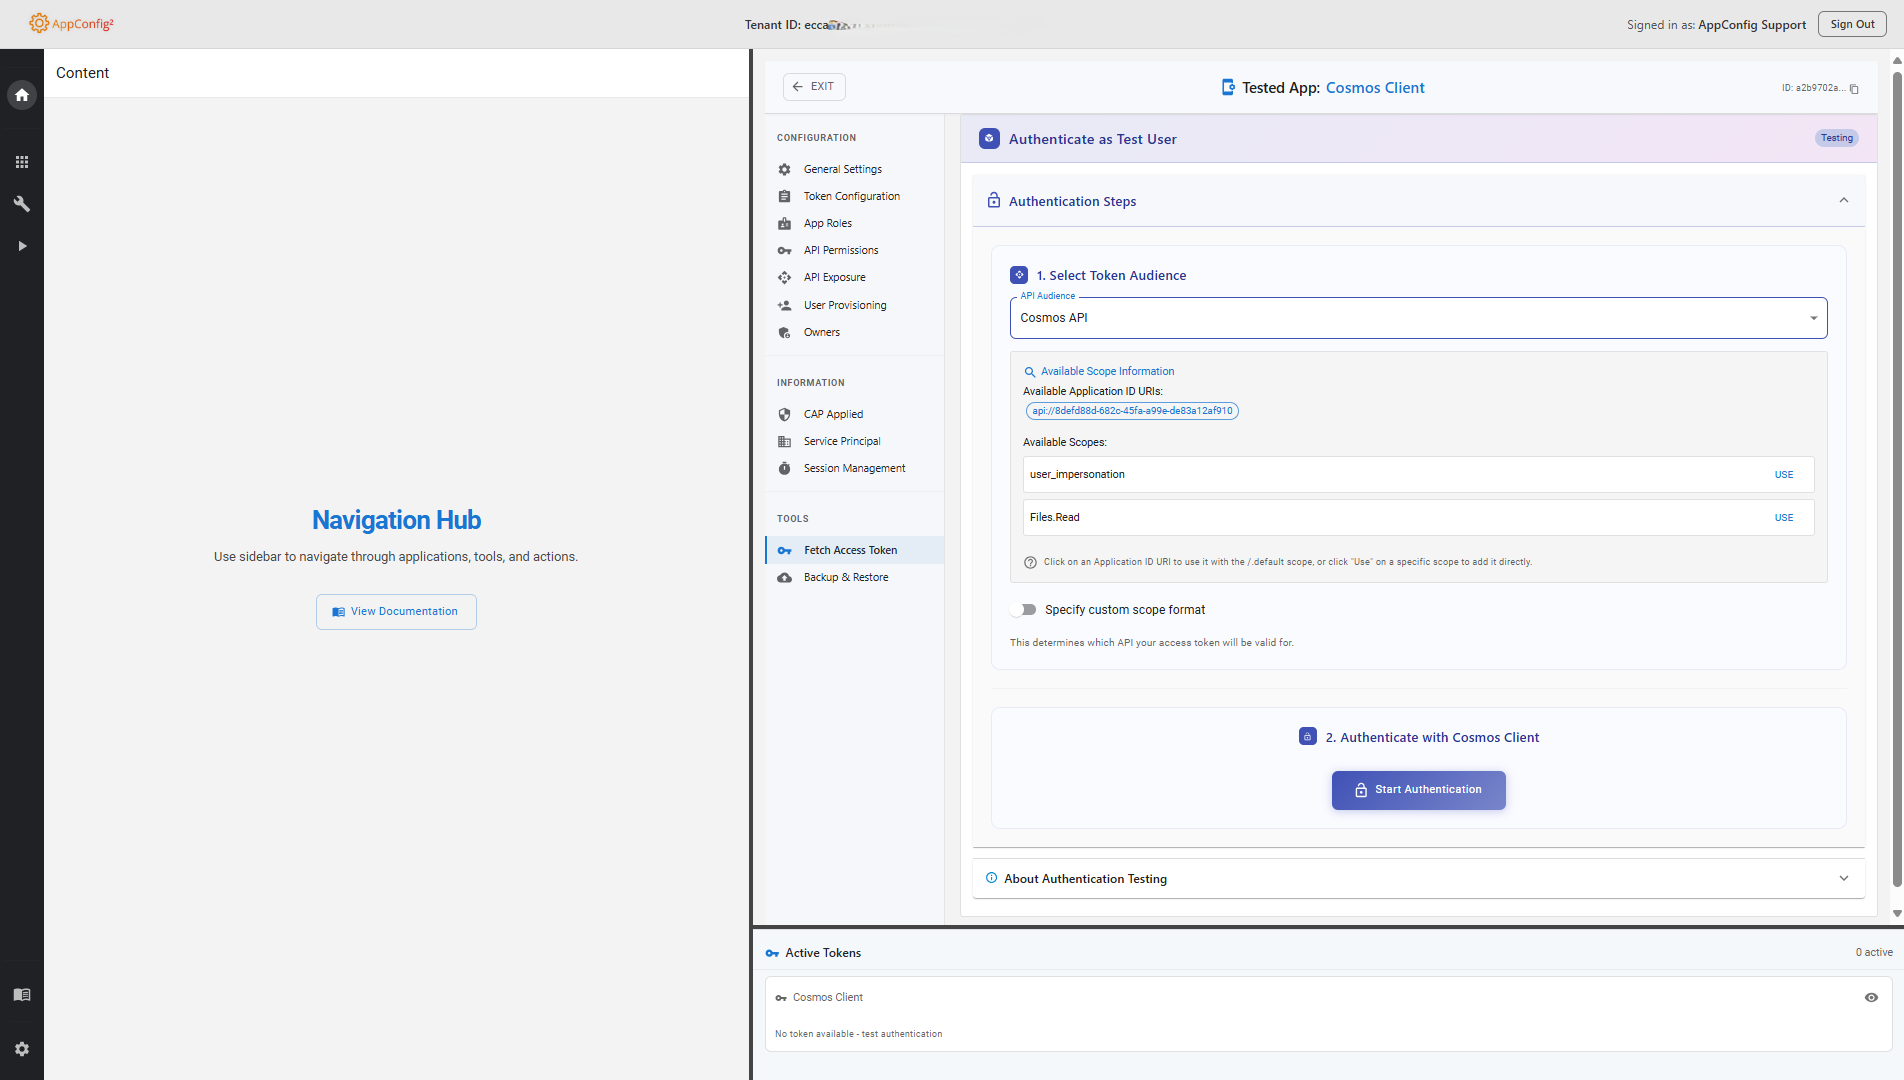Collapse the Authentication Steps section
This screenshot has width=1904, height=1080.
(1844, 201)
